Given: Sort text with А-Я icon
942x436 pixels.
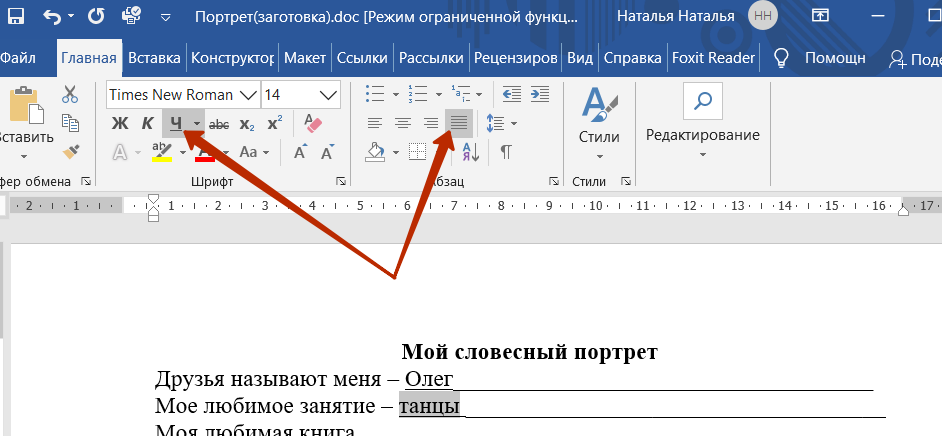Looking at the screenshot, I should (470, 152).
